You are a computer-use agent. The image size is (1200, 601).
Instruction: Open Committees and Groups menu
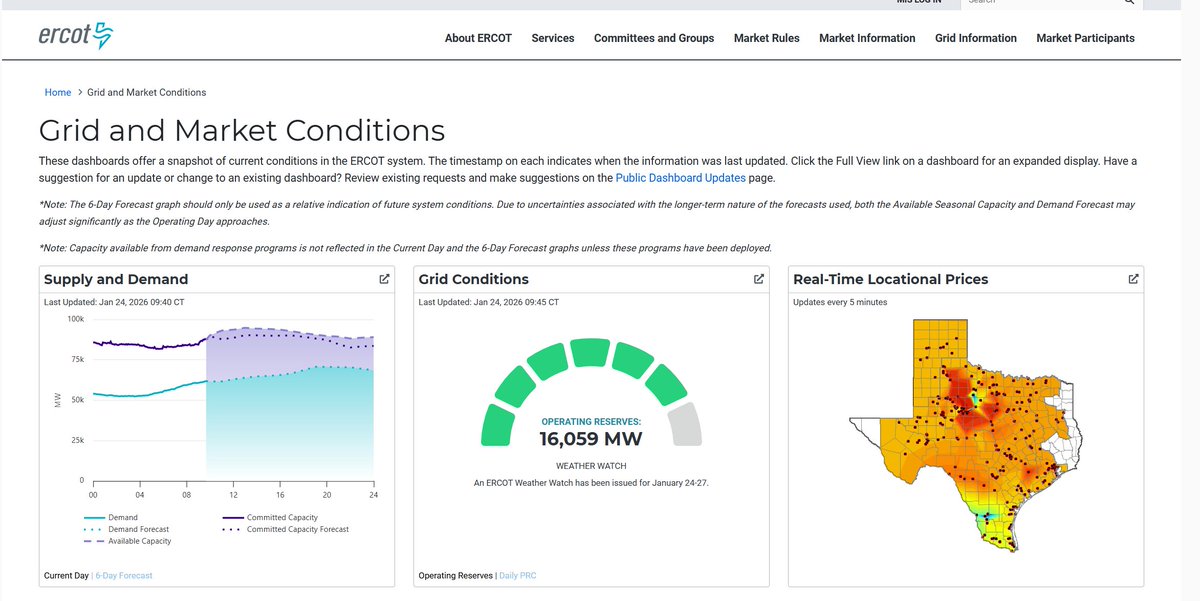(654, 38)
